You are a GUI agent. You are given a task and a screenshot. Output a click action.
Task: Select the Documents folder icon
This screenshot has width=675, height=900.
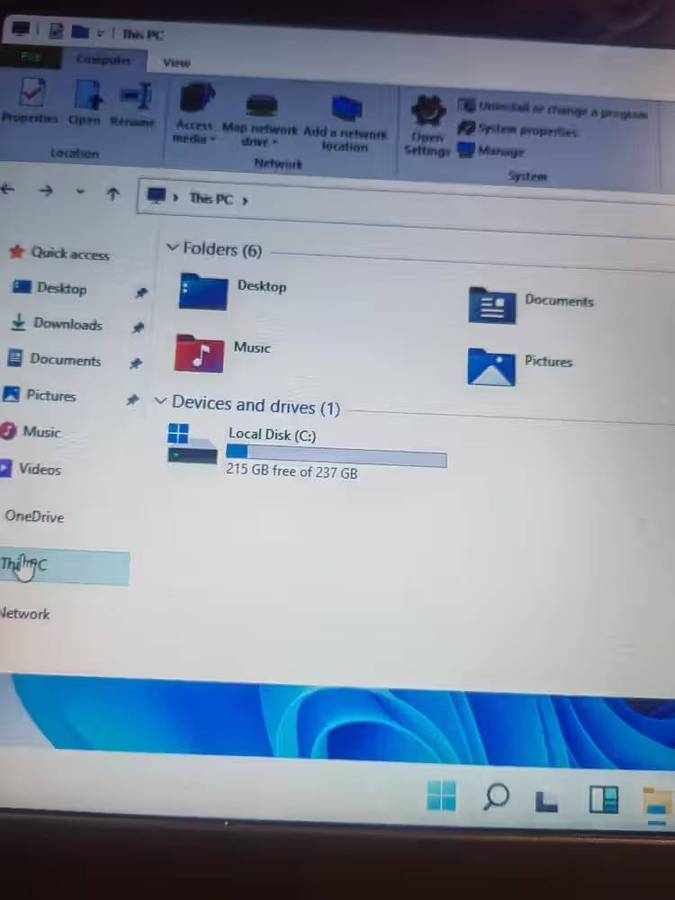point(492,305)
